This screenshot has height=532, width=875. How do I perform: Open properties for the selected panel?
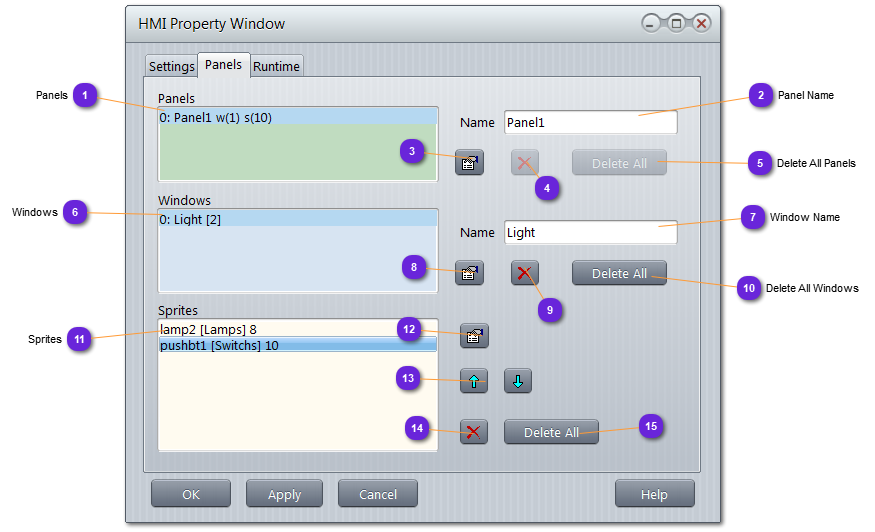click(469, 163)
